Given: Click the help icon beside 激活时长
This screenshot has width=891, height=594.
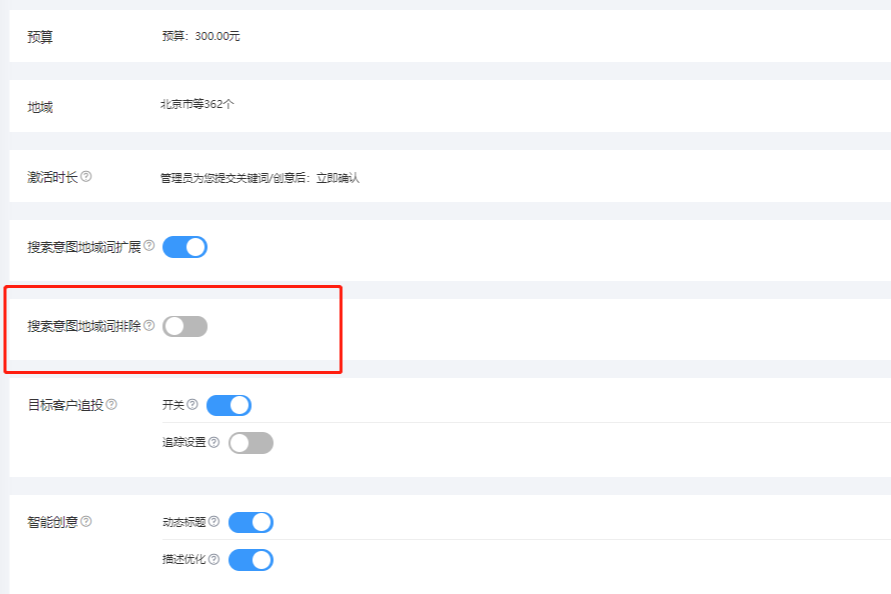Looking at the screenshot, I should tap(86, 177).
